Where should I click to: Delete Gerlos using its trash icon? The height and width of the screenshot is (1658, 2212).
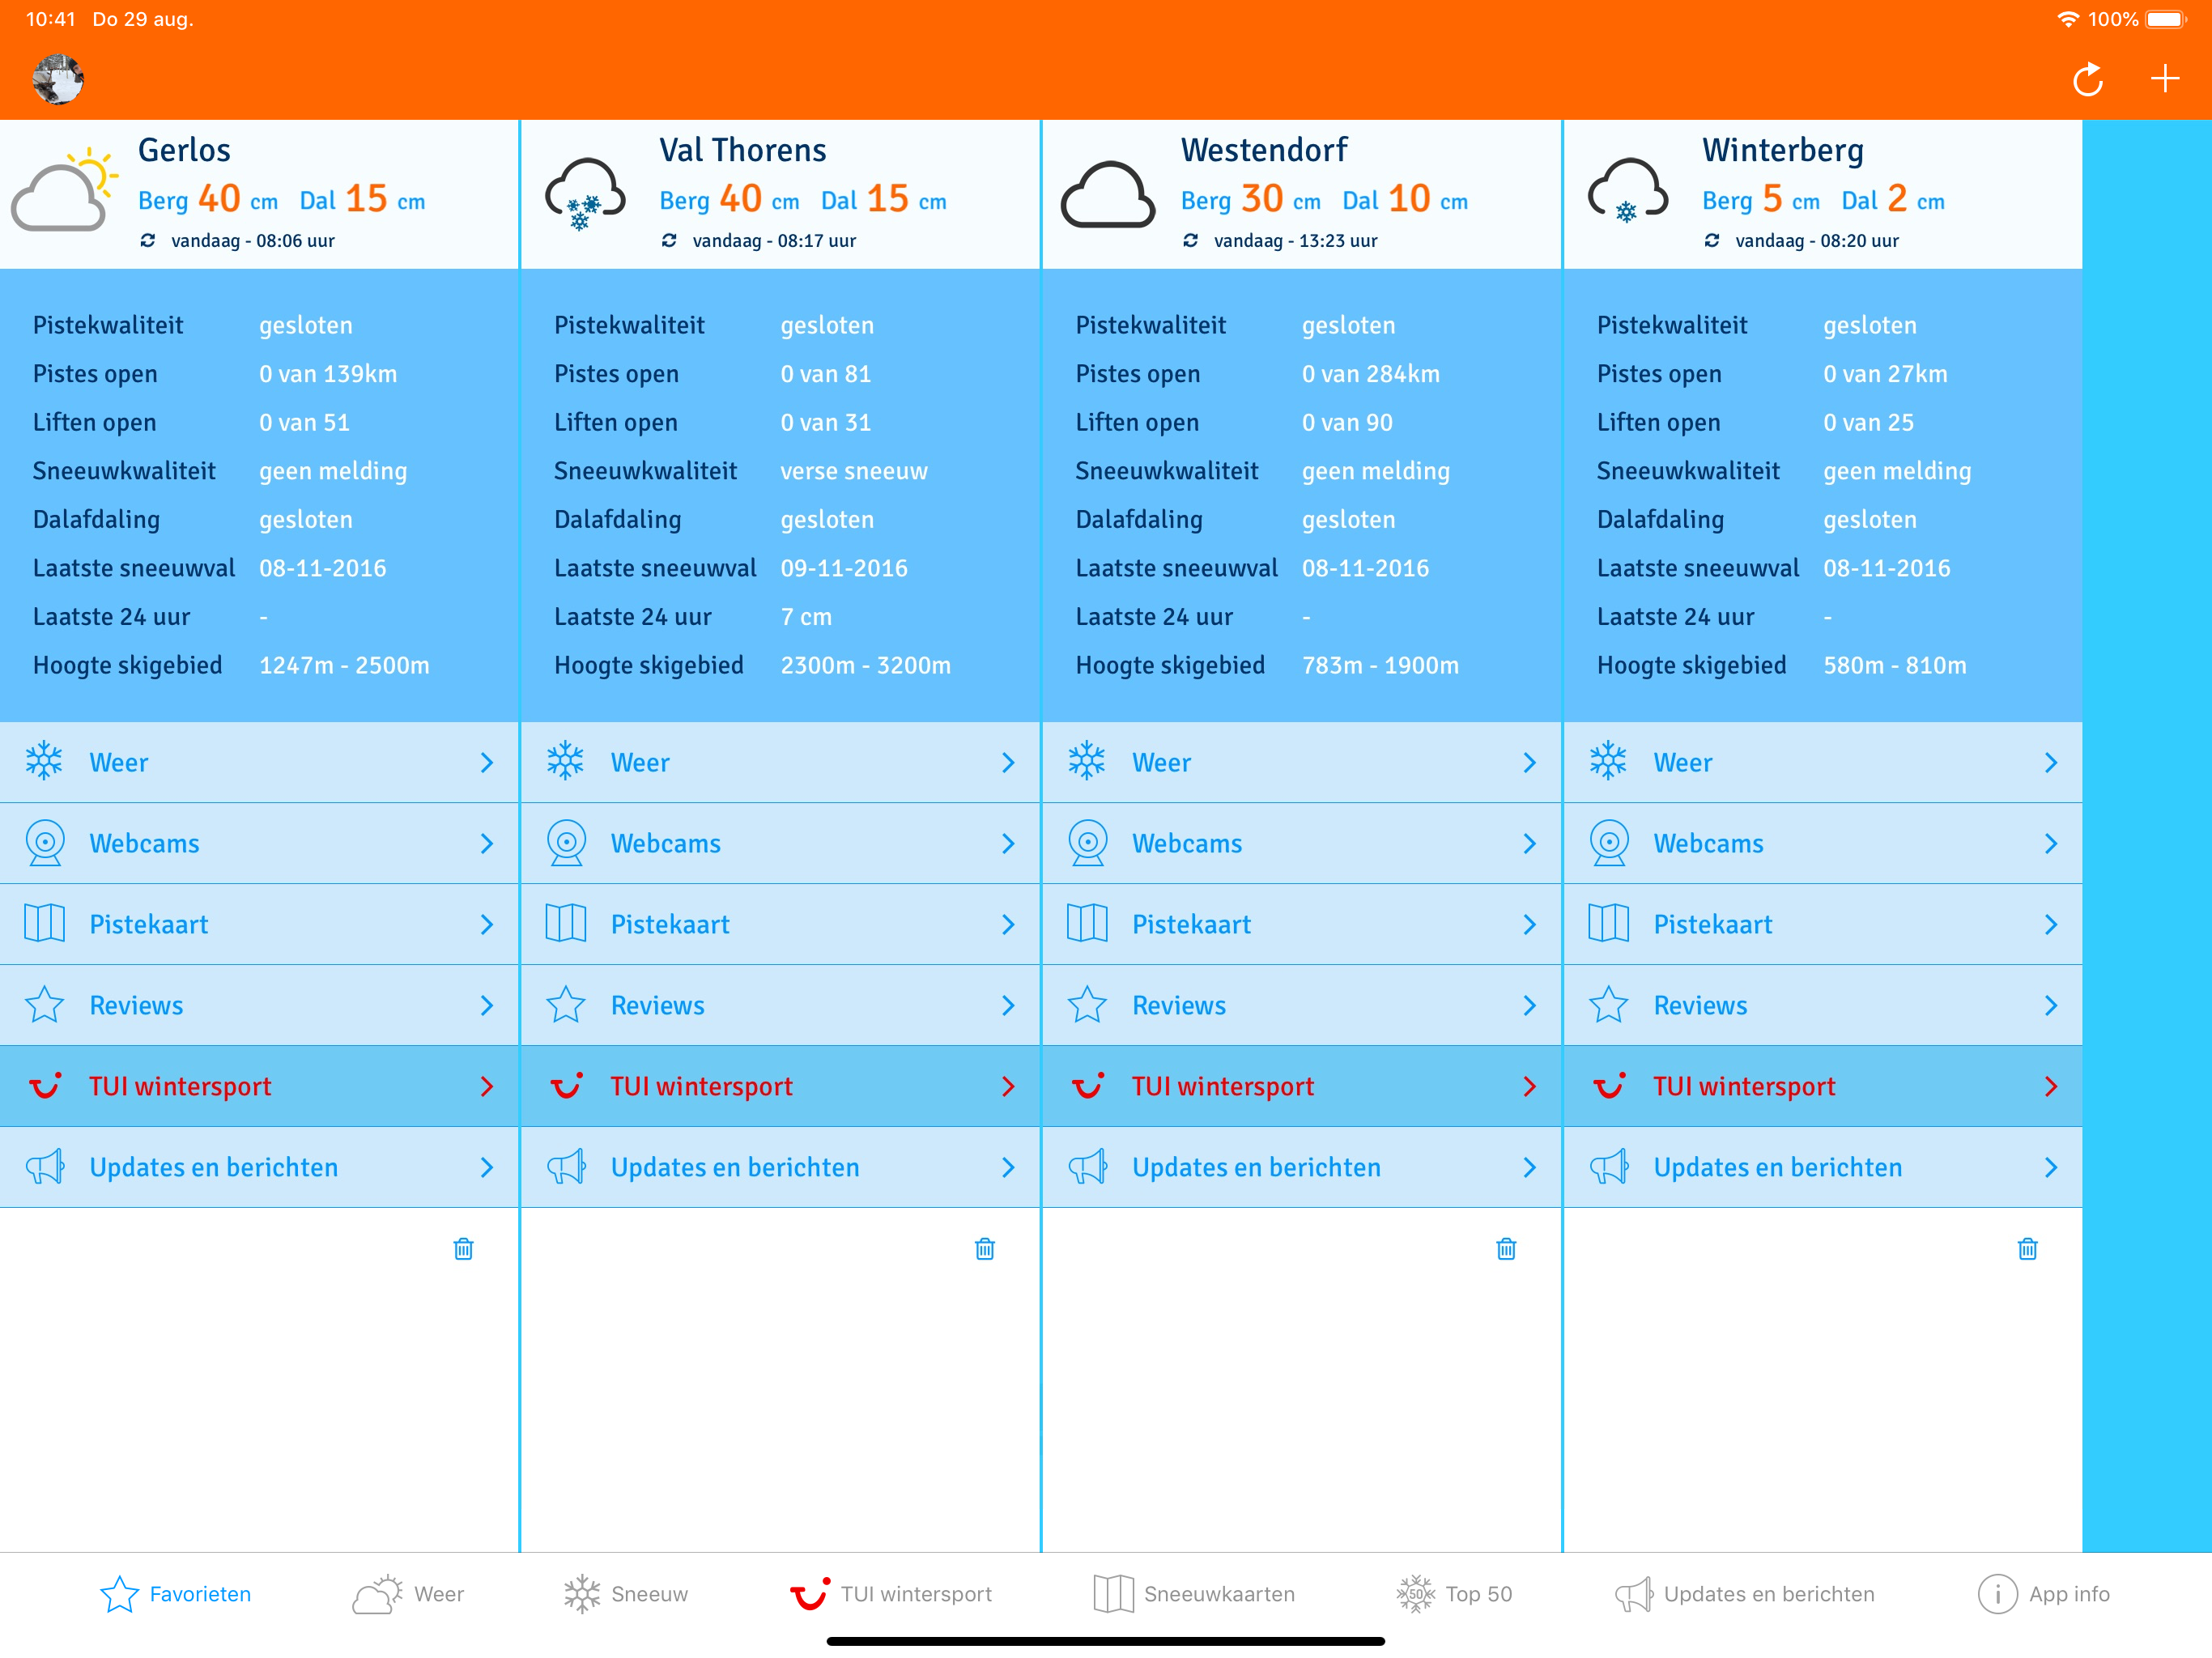pyautogui.click(x=463, y=1248)
